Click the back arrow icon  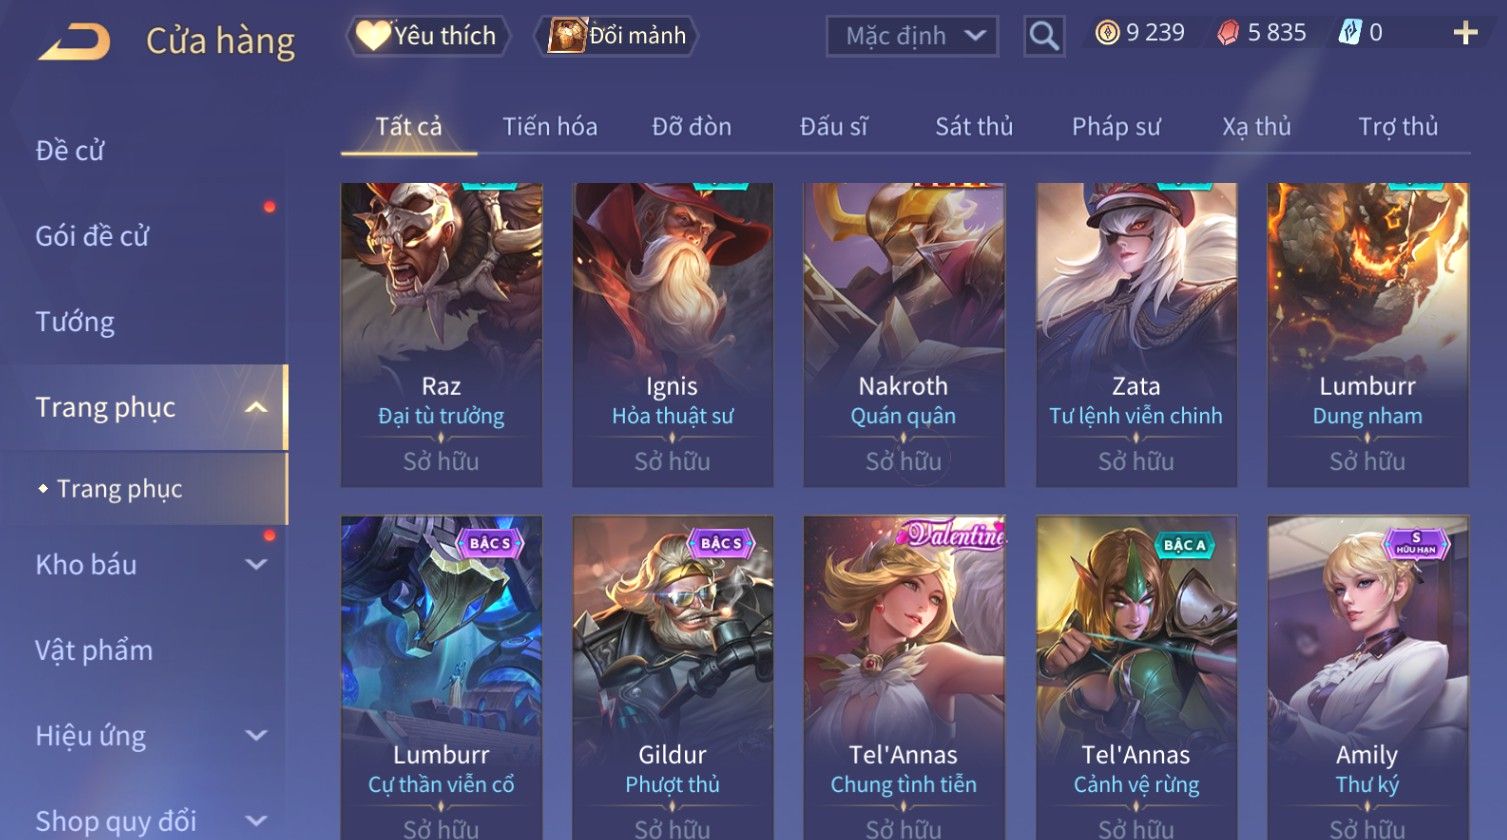tap(74, 42)
